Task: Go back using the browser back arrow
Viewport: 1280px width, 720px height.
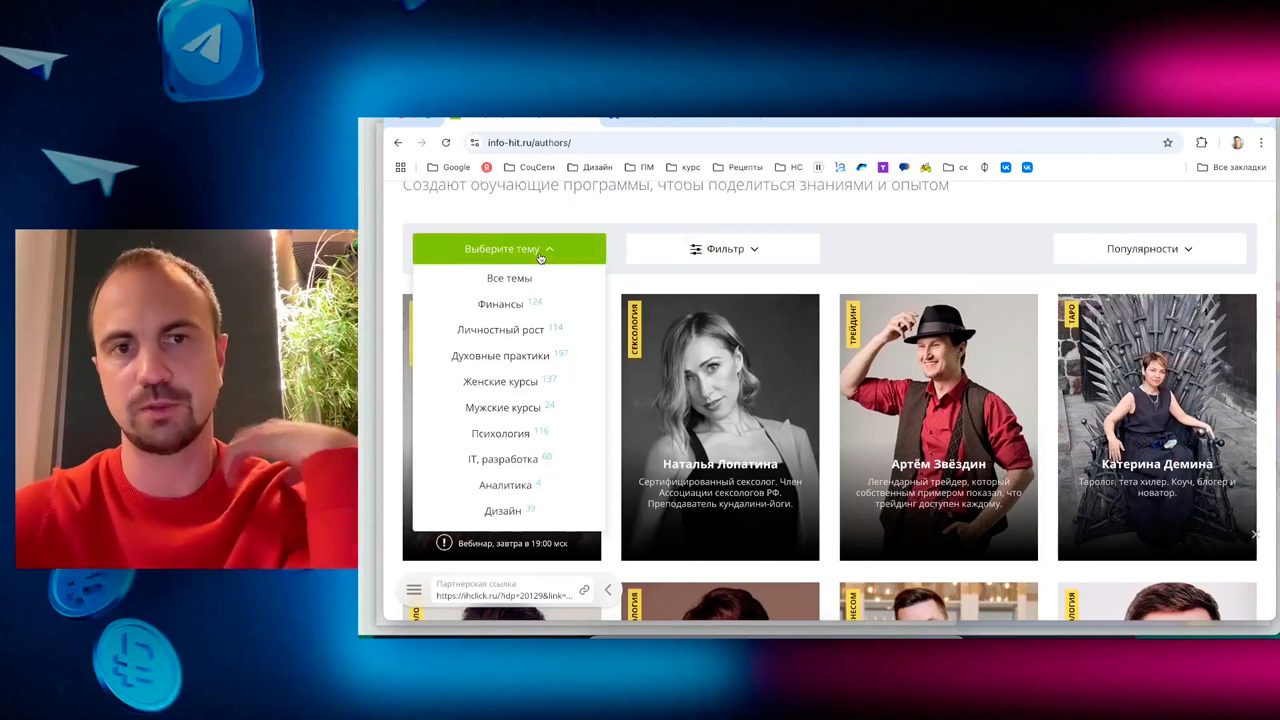Action: pos(398,143)
